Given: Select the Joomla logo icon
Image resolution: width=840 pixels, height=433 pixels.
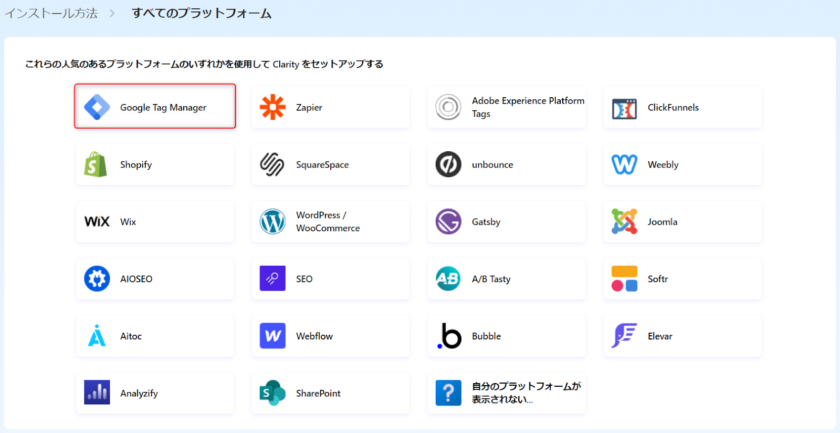Looking at the screenshot, I should (624, 222).
